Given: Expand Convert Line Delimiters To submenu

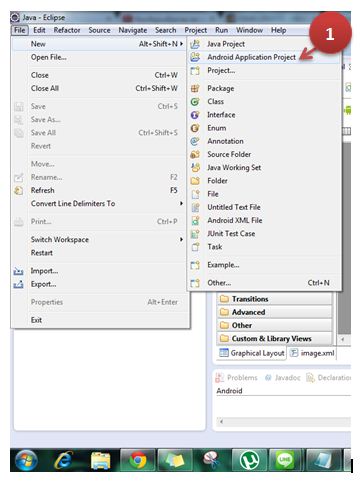Looking at the screenshot, I should coord(181,203).
